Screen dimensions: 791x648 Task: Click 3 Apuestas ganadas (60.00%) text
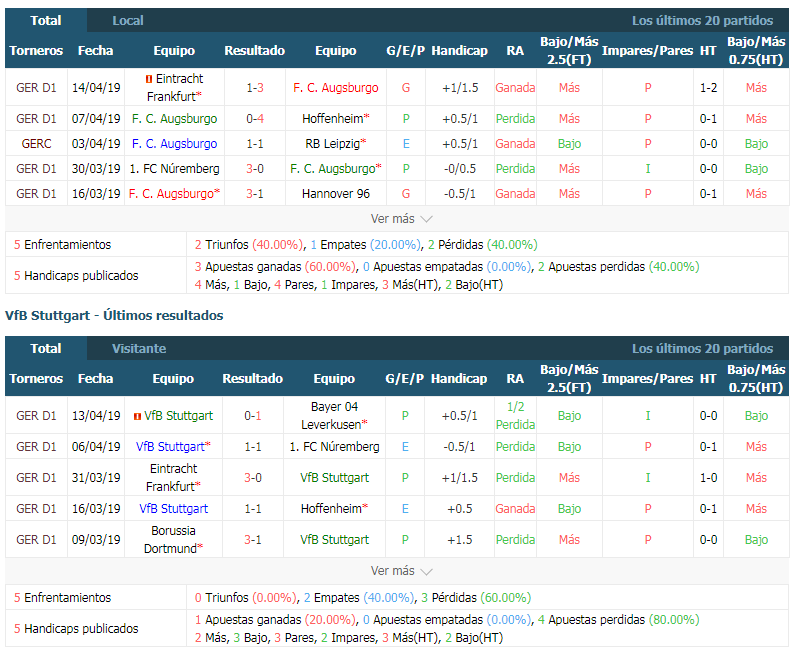coord(275,266)
